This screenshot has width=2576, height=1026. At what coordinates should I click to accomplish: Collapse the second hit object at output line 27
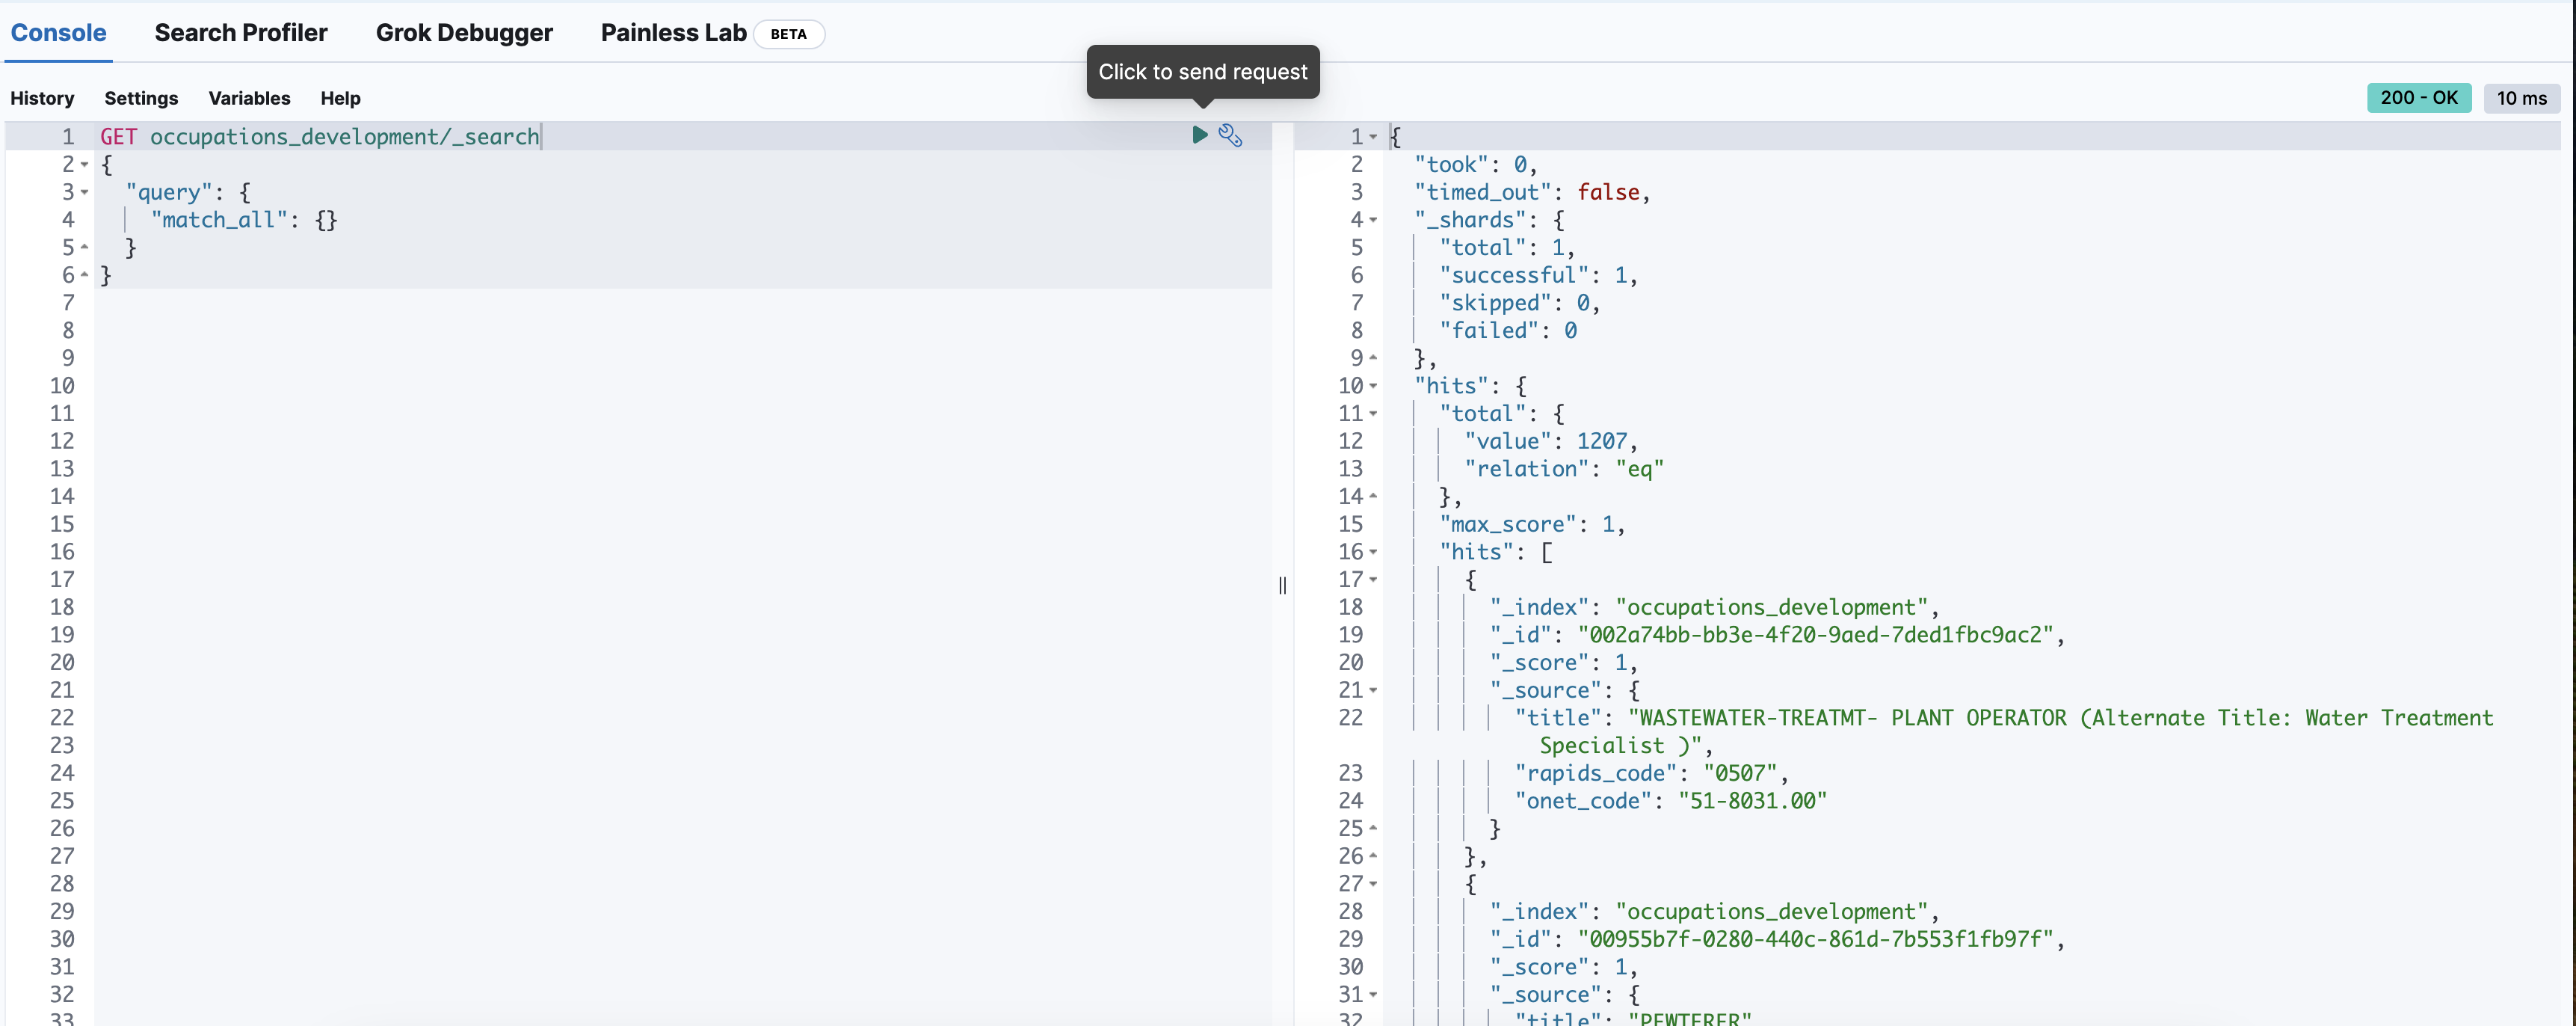pyautogui.click(x=1373, y=884)
